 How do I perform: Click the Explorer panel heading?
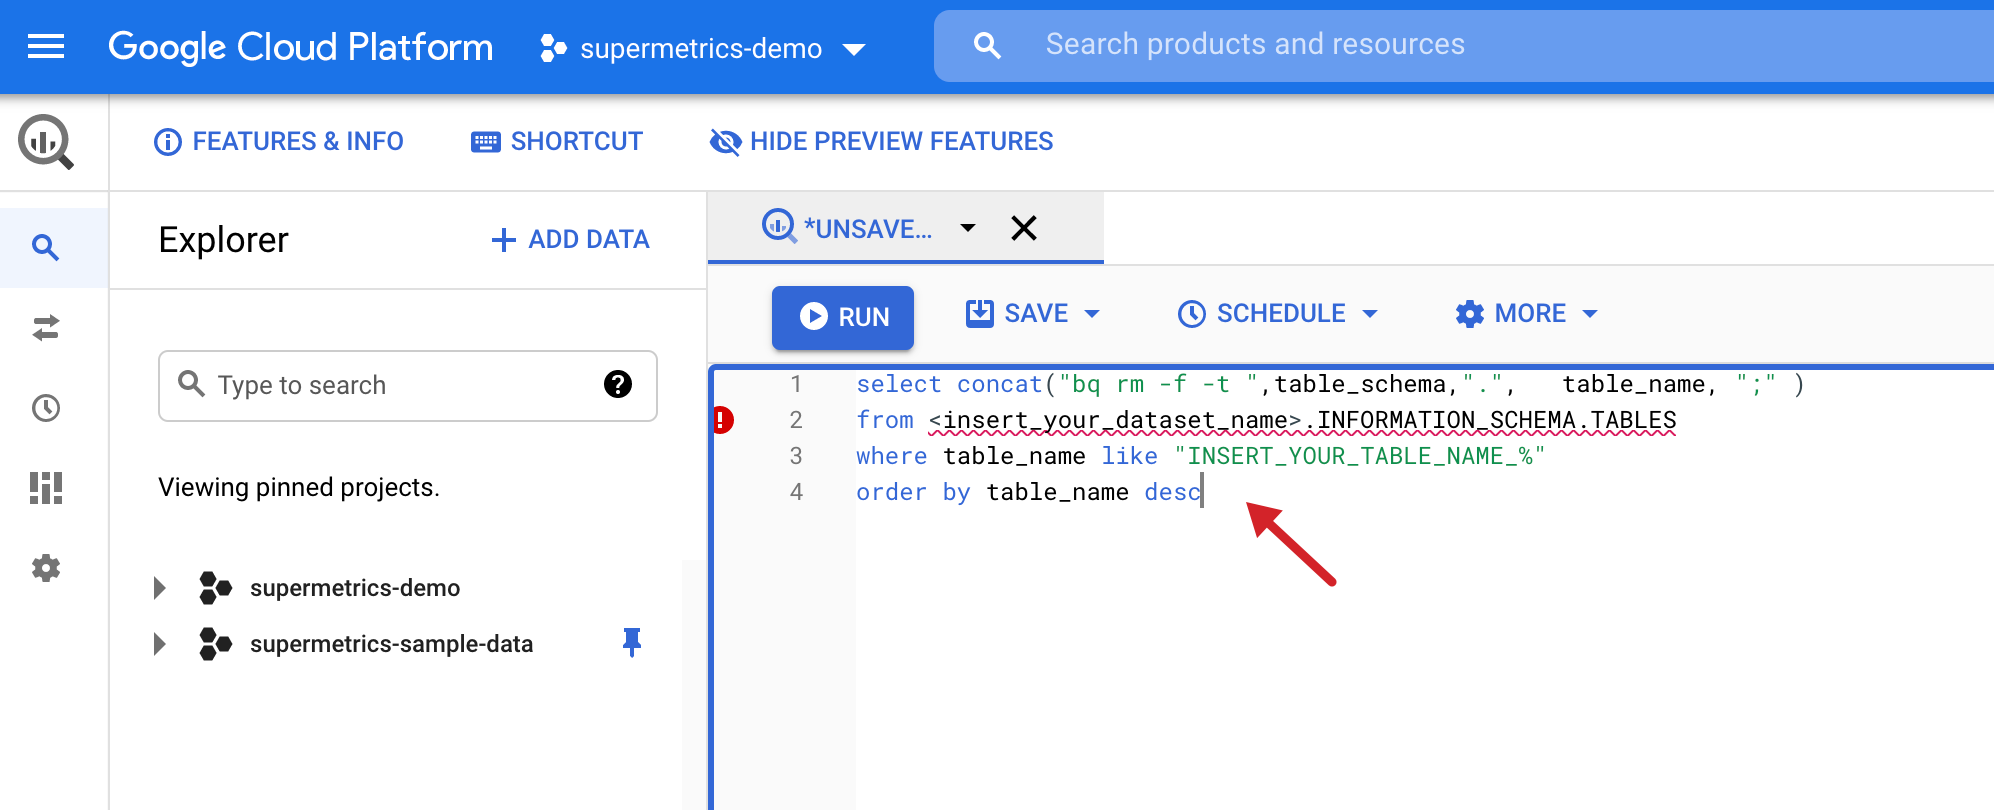coord(224,240)
